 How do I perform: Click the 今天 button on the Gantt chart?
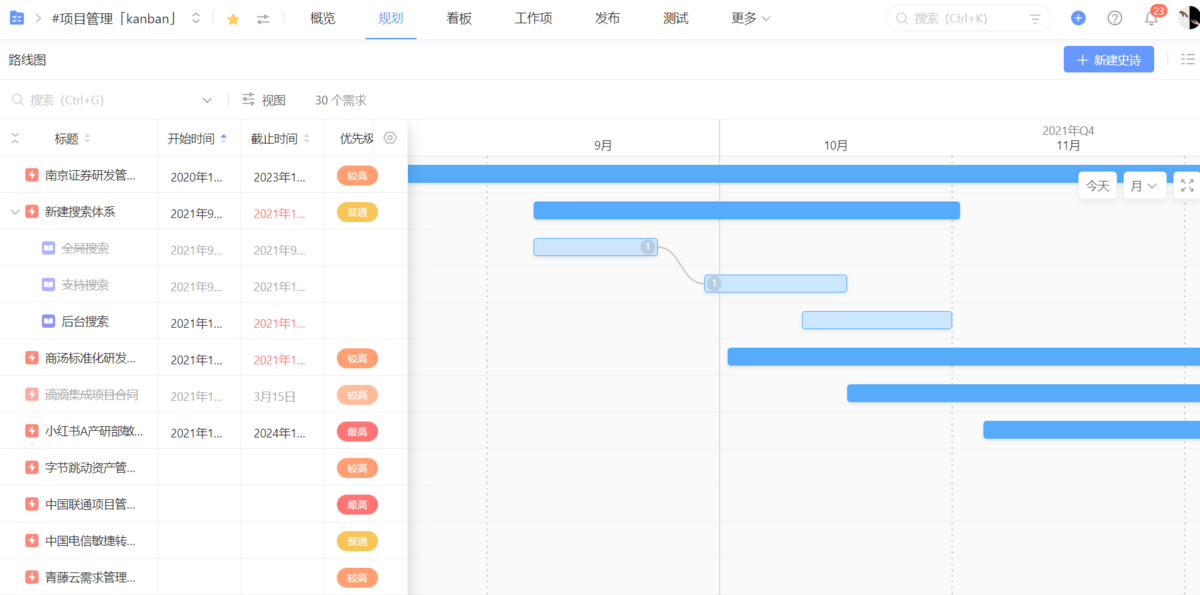[1097, 185]
